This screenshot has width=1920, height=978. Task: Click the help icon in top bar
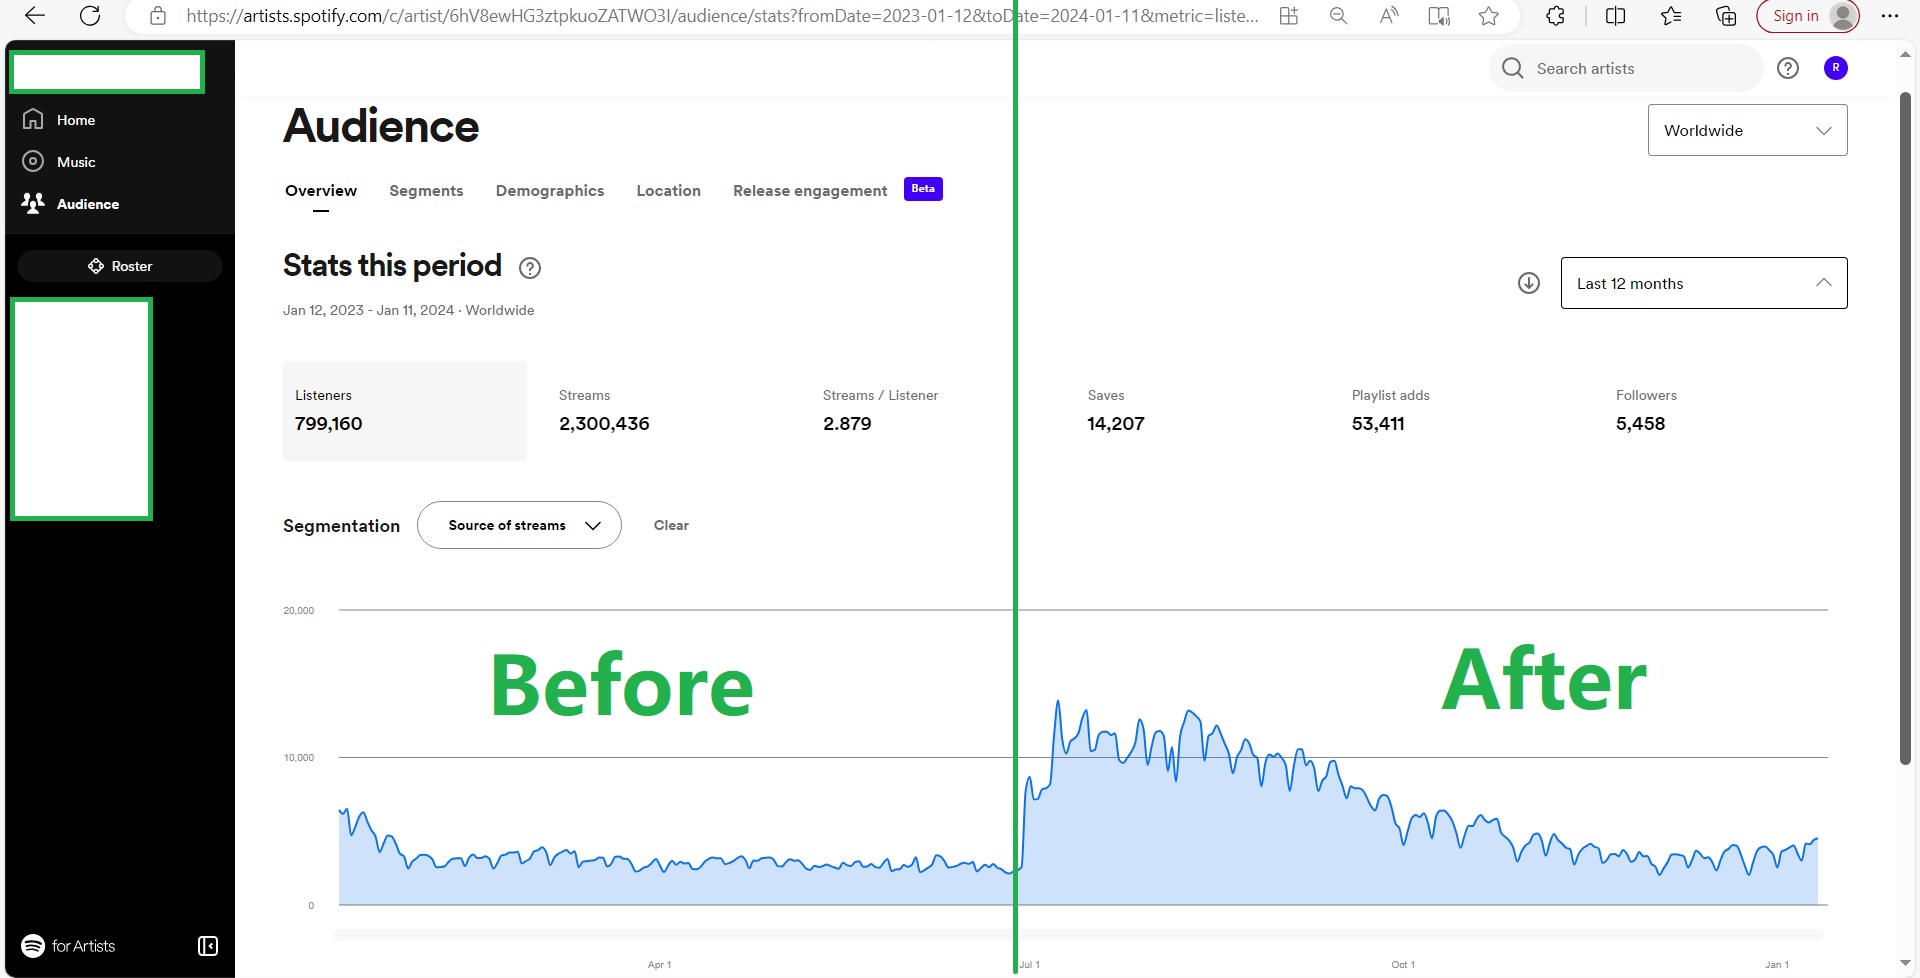(1787, 68)
